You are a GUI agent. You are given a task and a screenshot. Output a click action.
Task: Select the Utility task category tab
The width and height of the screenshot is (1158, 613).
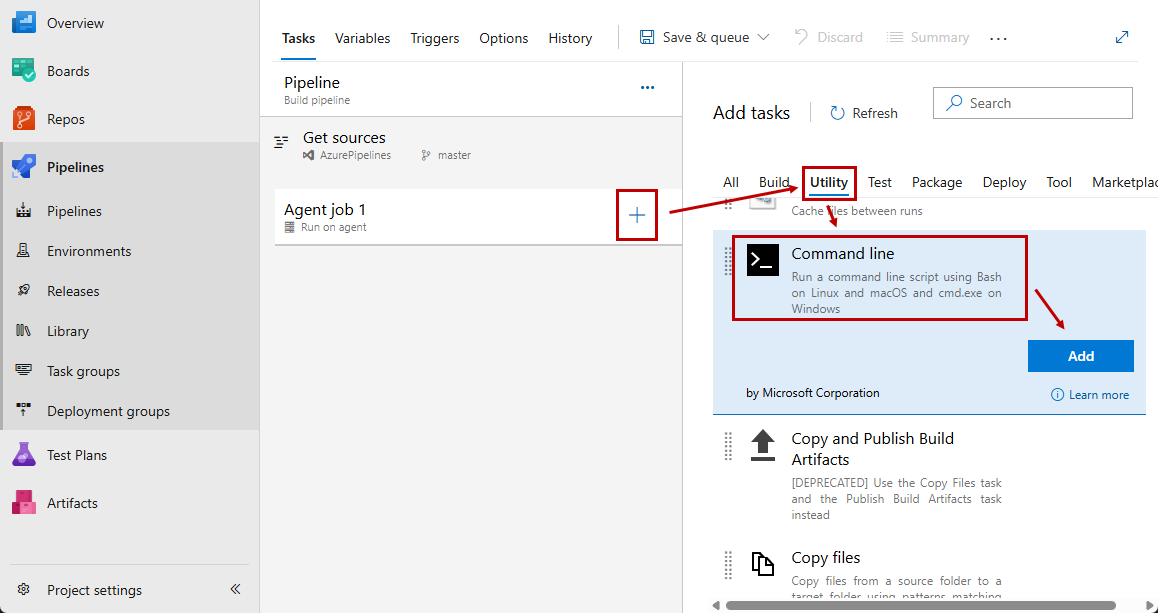[829, 182]
